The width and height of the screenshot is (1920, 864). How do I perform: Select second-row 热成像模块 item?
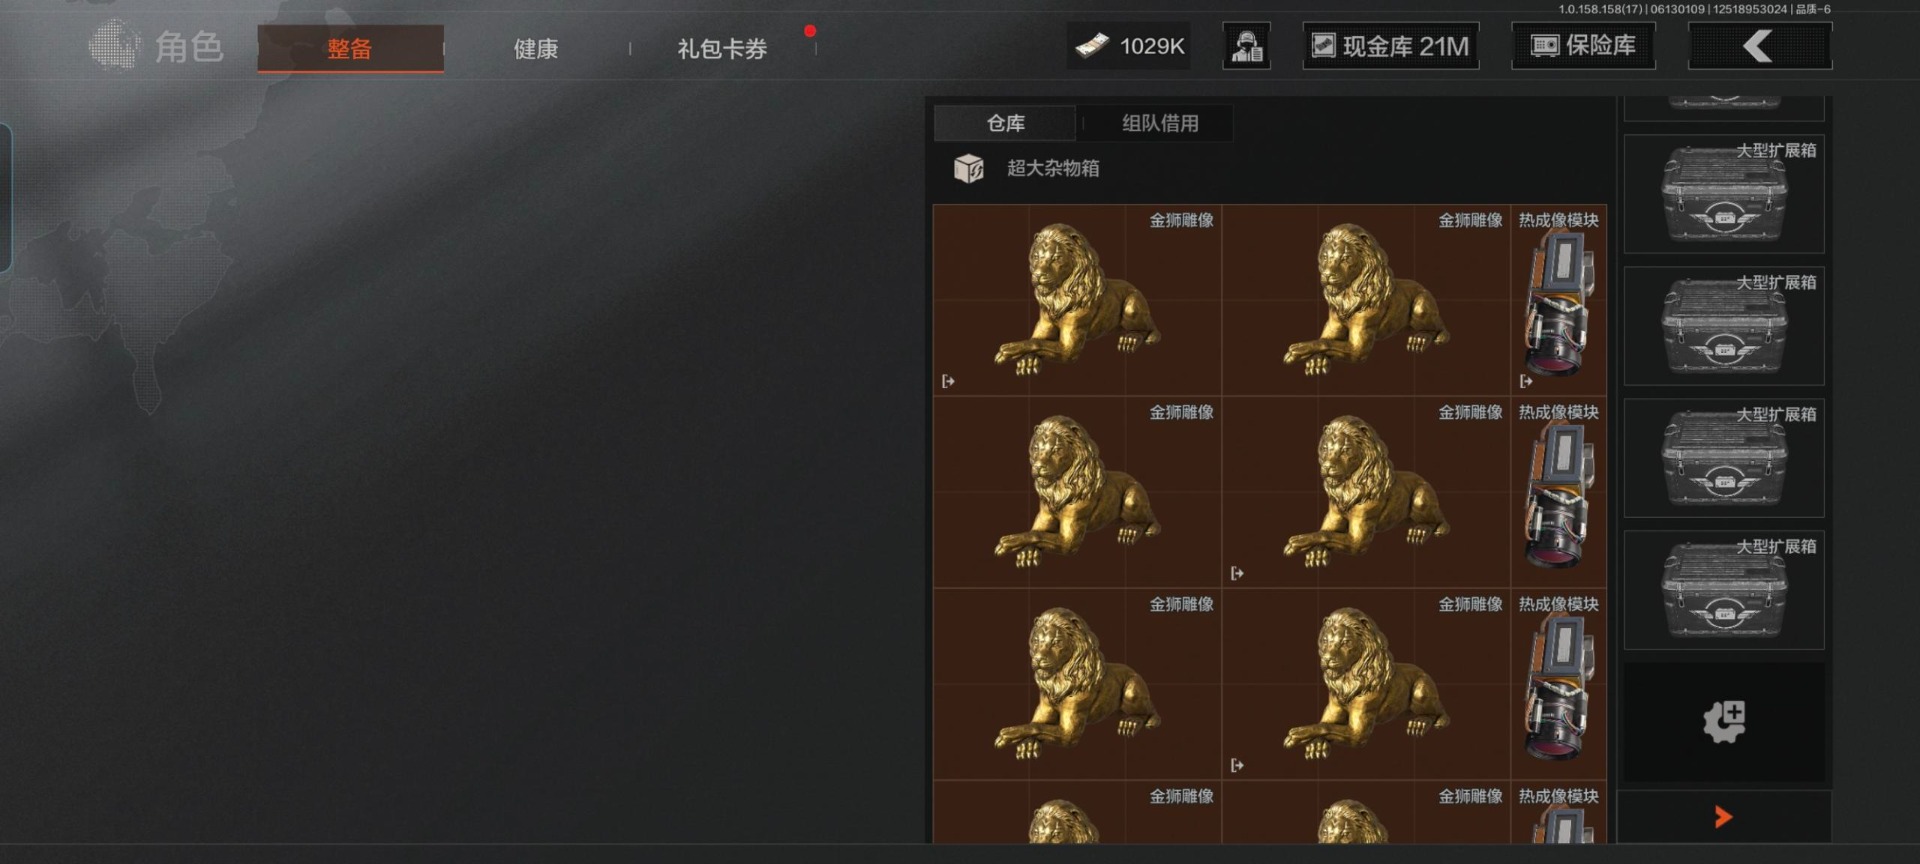pos(1559,492)
